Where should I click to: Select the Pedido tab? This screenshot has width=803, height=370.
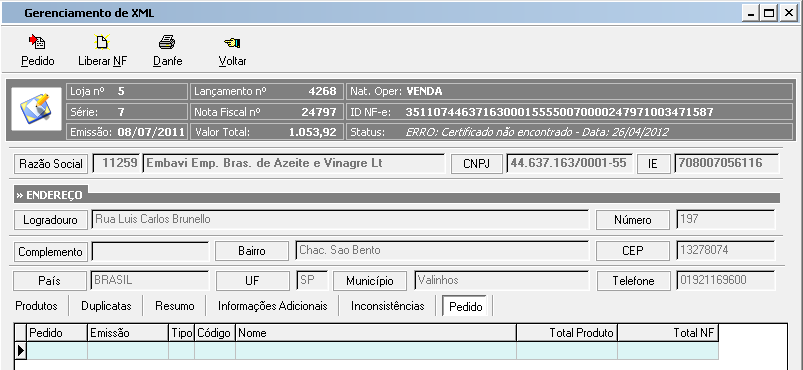(466, 306)
